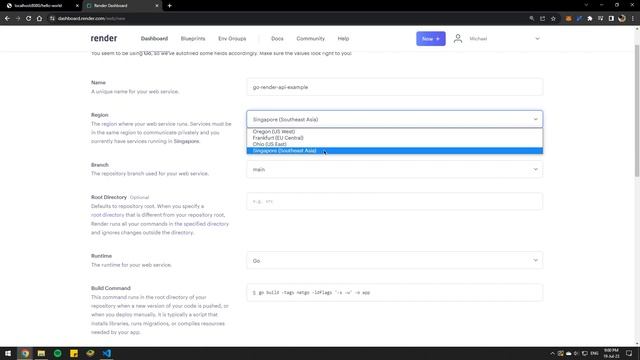Screen dimensions: 640x360
Task: Open the Windows Start menu
Action: tap(8, 353)
